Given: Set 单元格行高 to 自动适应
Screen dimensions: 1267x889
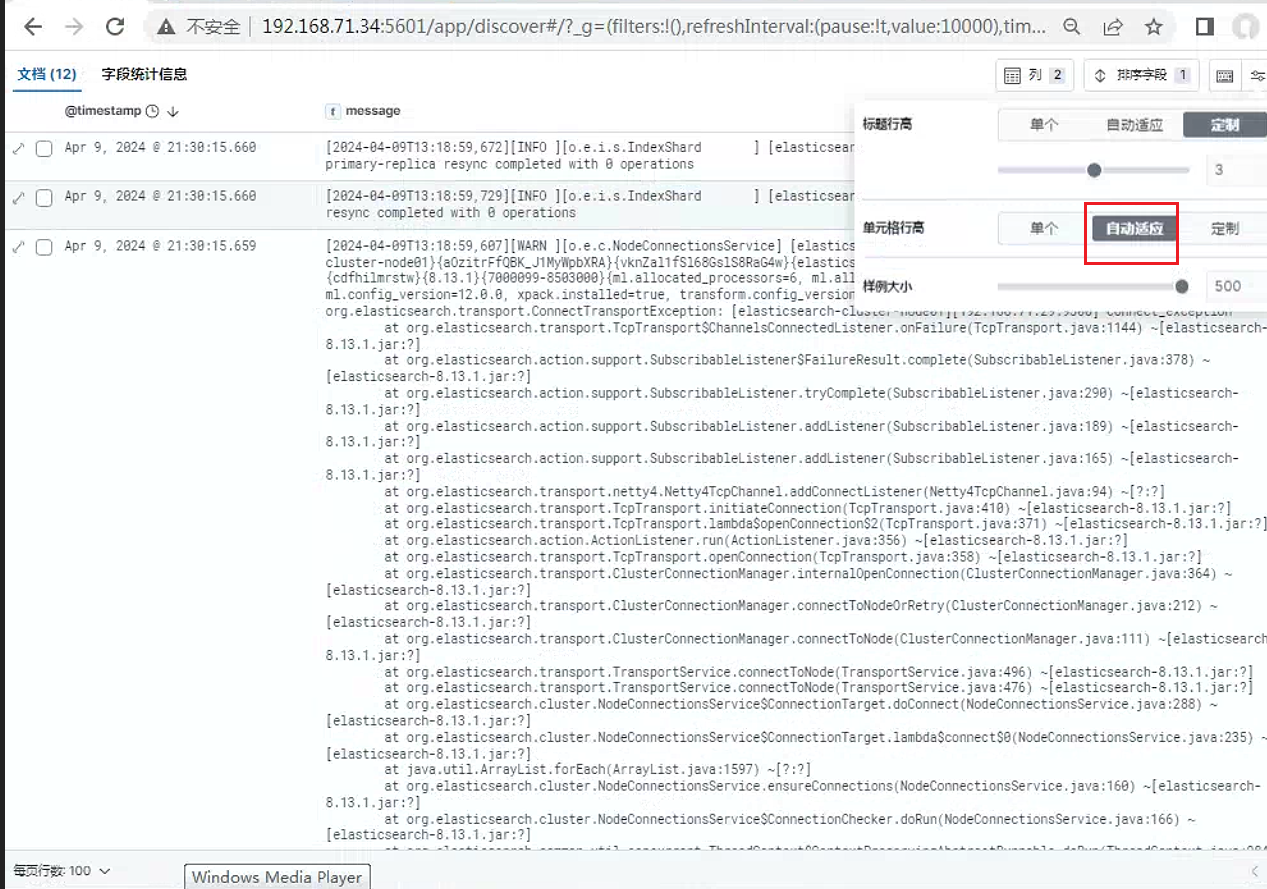Looking at the screenshot, I should pyautogui.click(x=1134, y=228).
